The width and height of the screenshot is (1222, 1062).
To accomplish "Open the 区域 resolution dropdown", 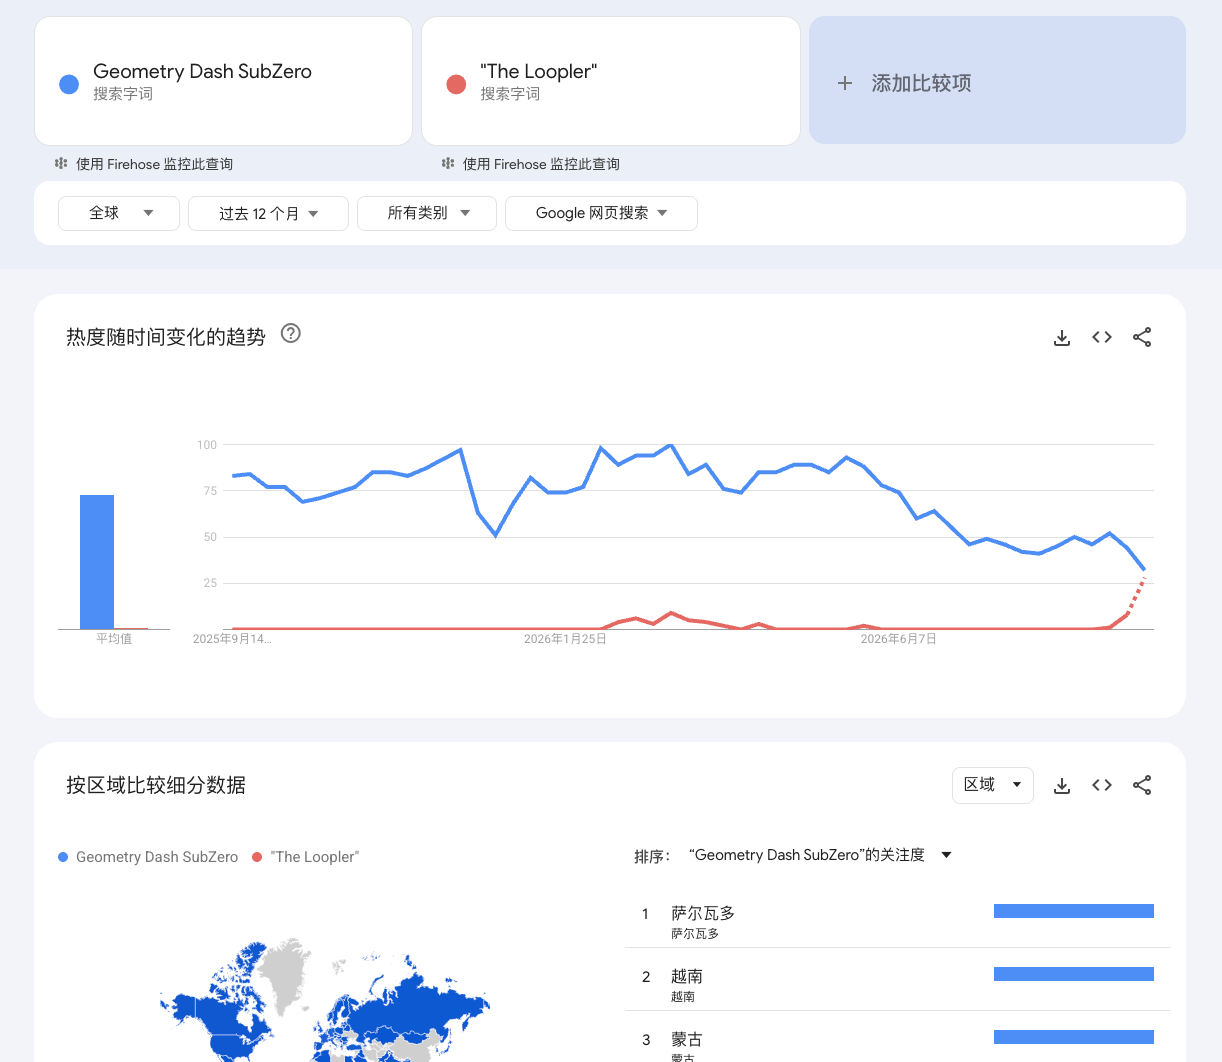I will (x=993, y=785).
